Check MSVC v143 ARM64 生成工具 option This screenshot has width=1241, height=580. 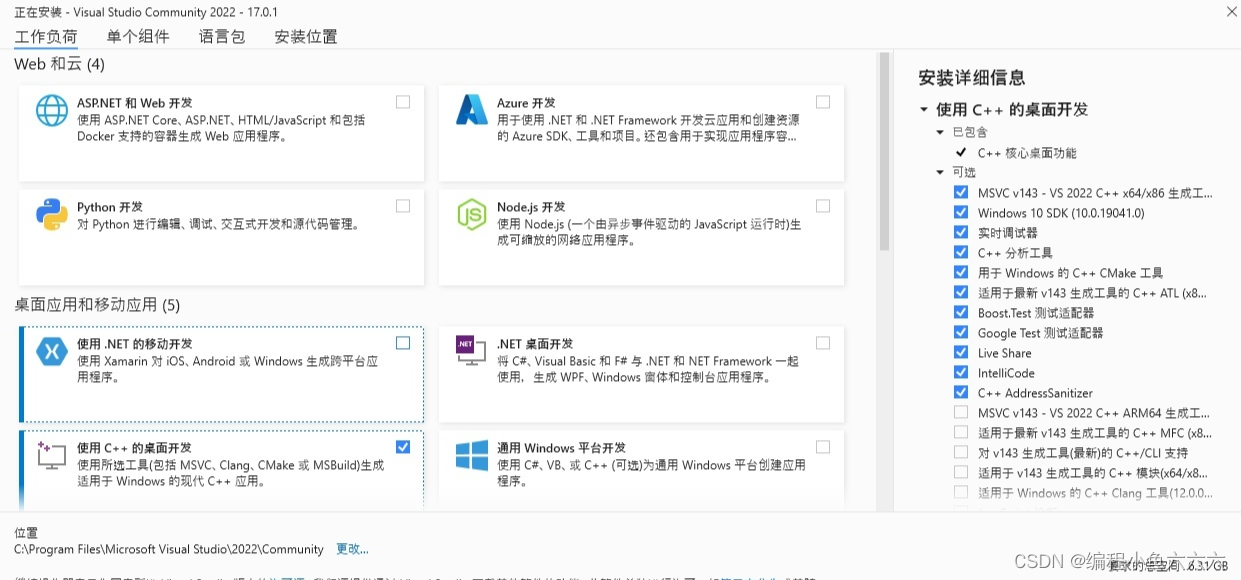tap(961, 412)
